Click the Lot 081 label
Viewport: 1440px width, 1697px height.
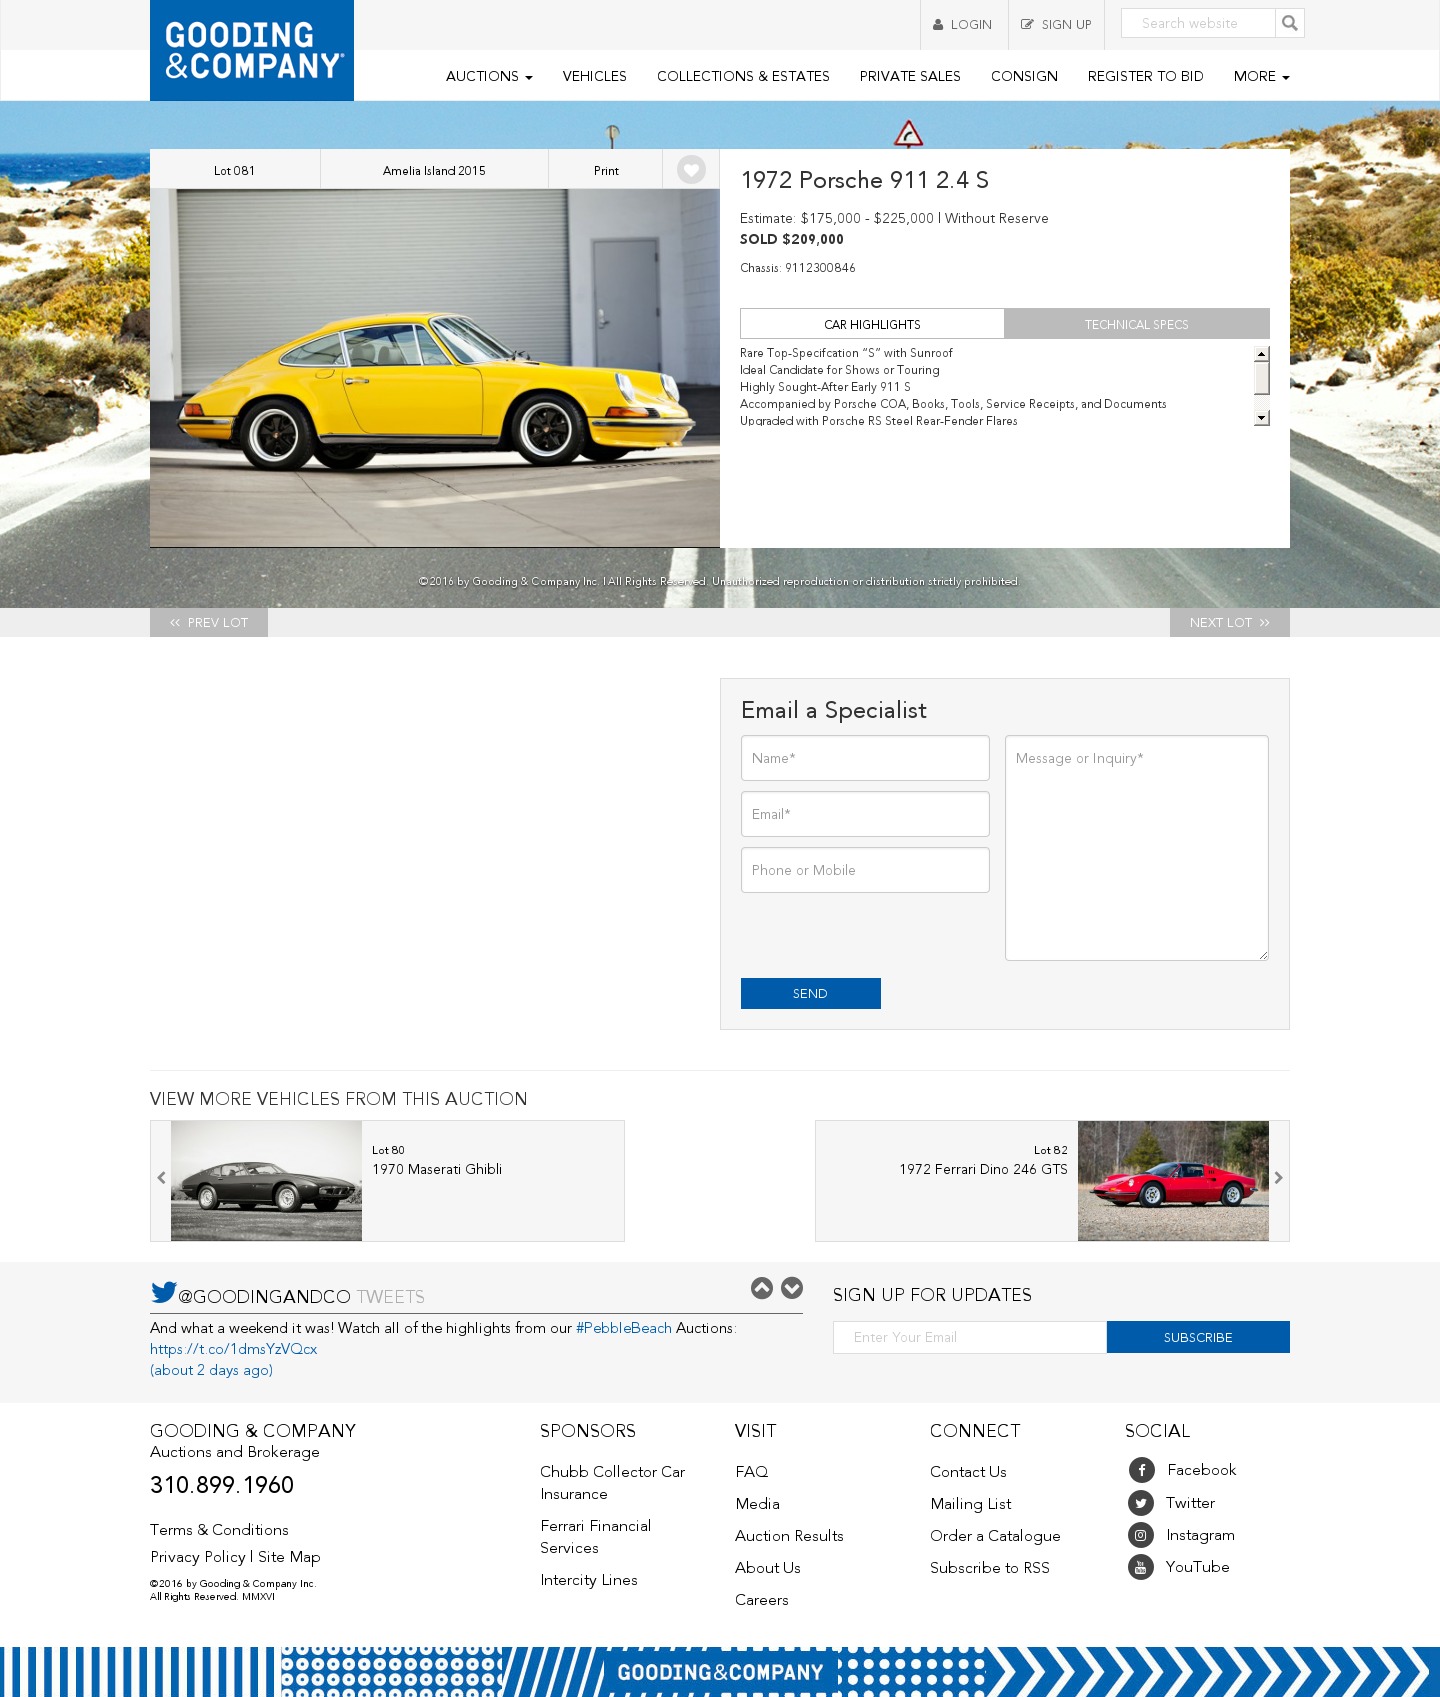tap(235, 170)
